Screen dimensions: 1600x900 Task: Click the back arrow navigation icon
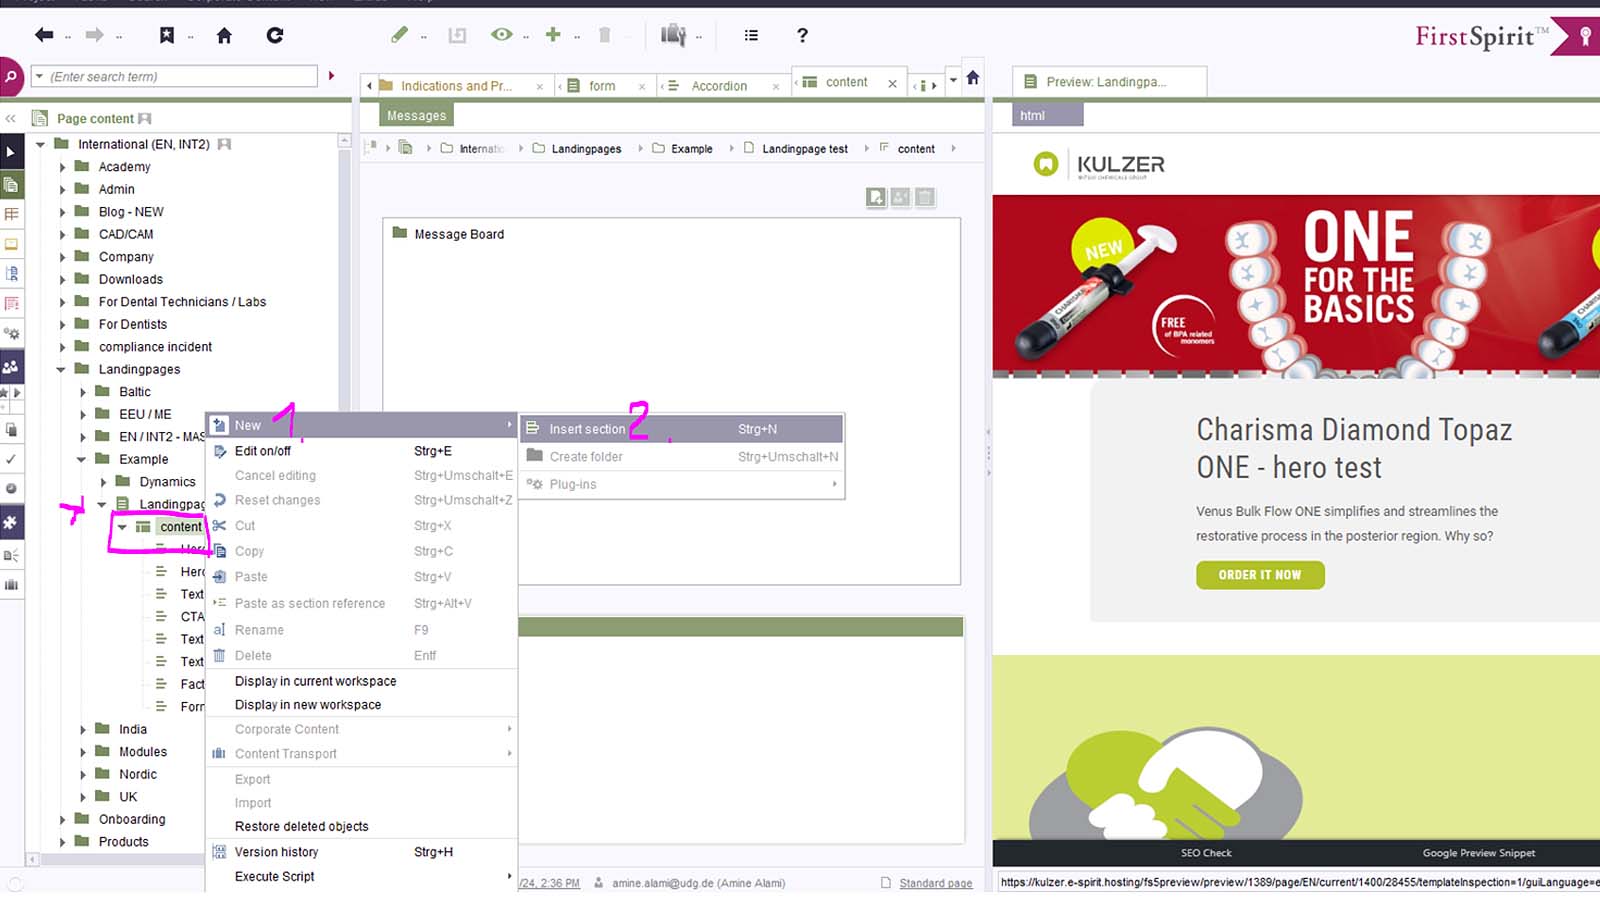44,36
